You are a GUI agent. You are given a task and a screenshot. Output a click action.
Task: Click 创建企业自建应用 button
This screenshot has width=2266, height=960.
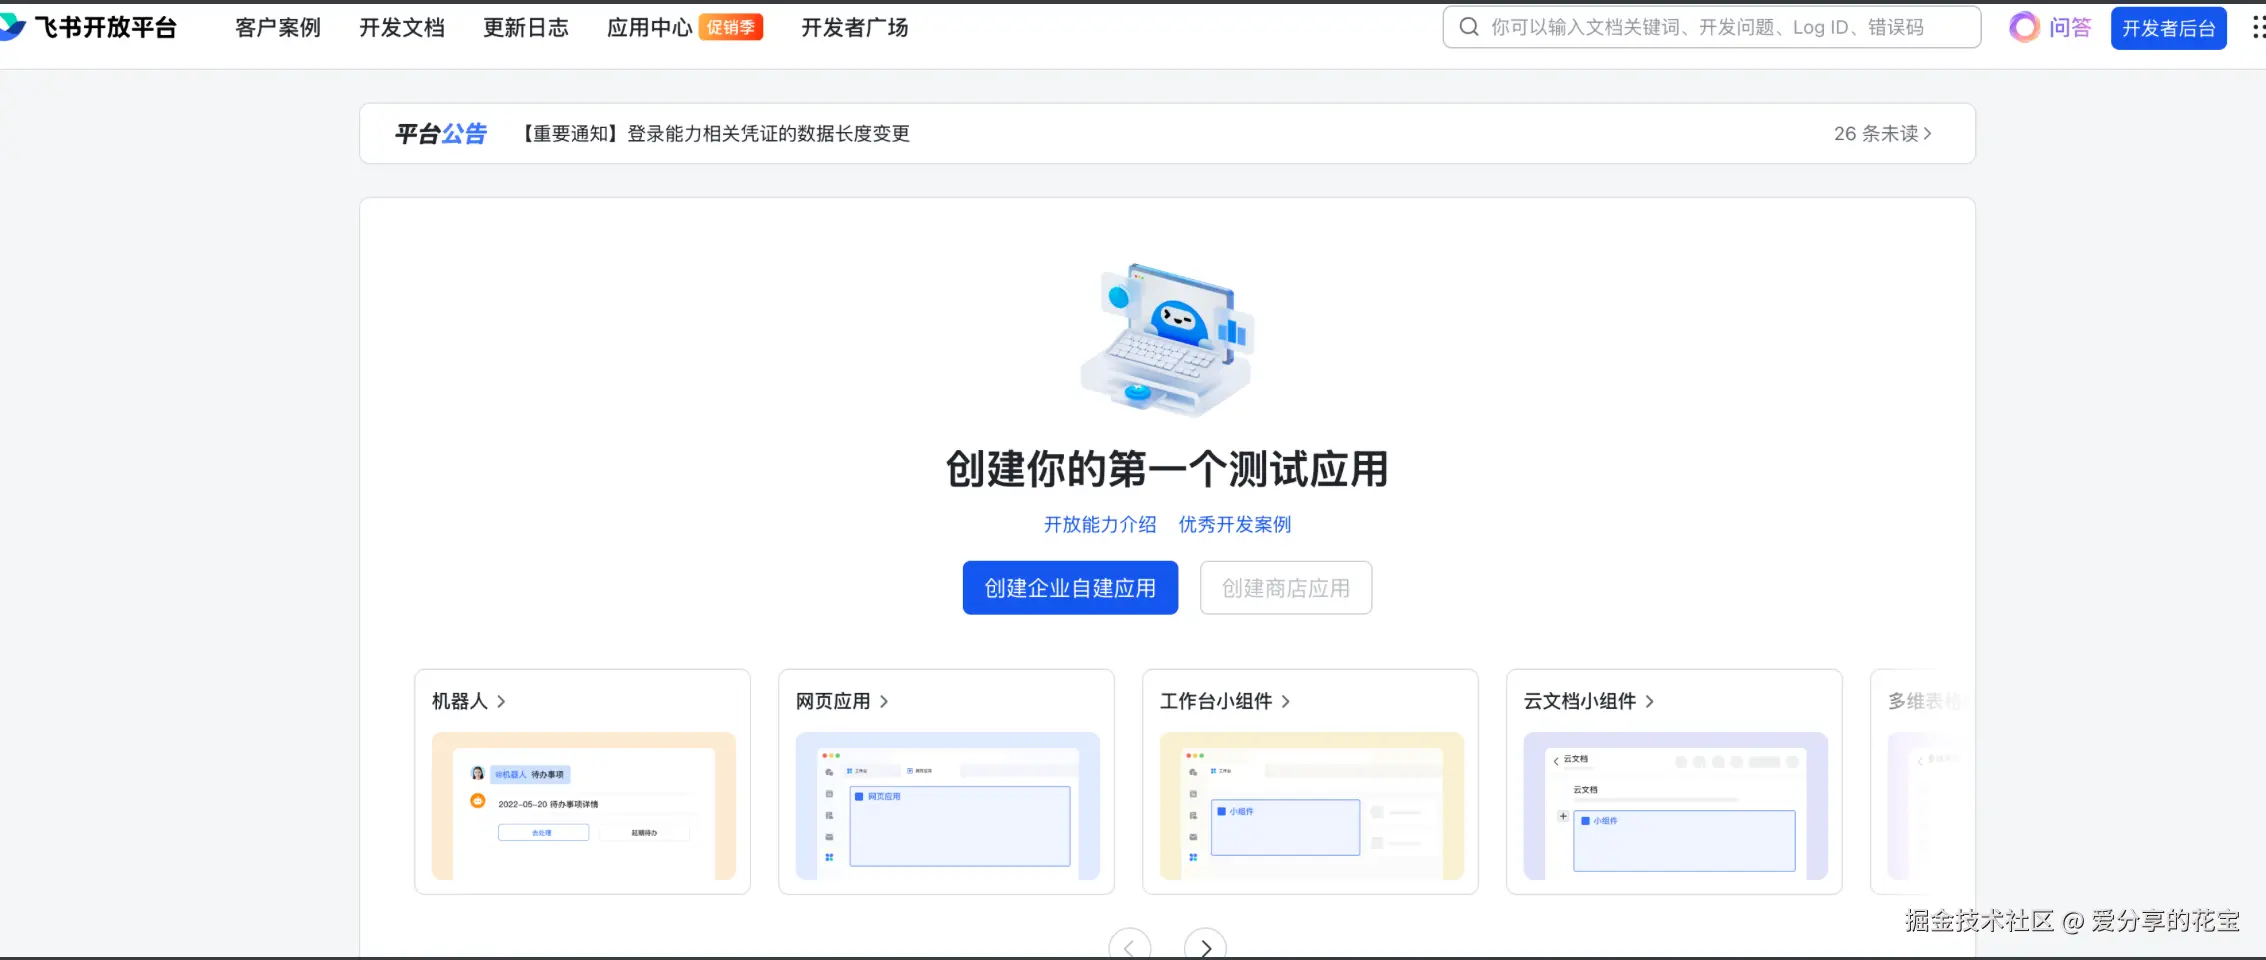(x=1070, y=588)
